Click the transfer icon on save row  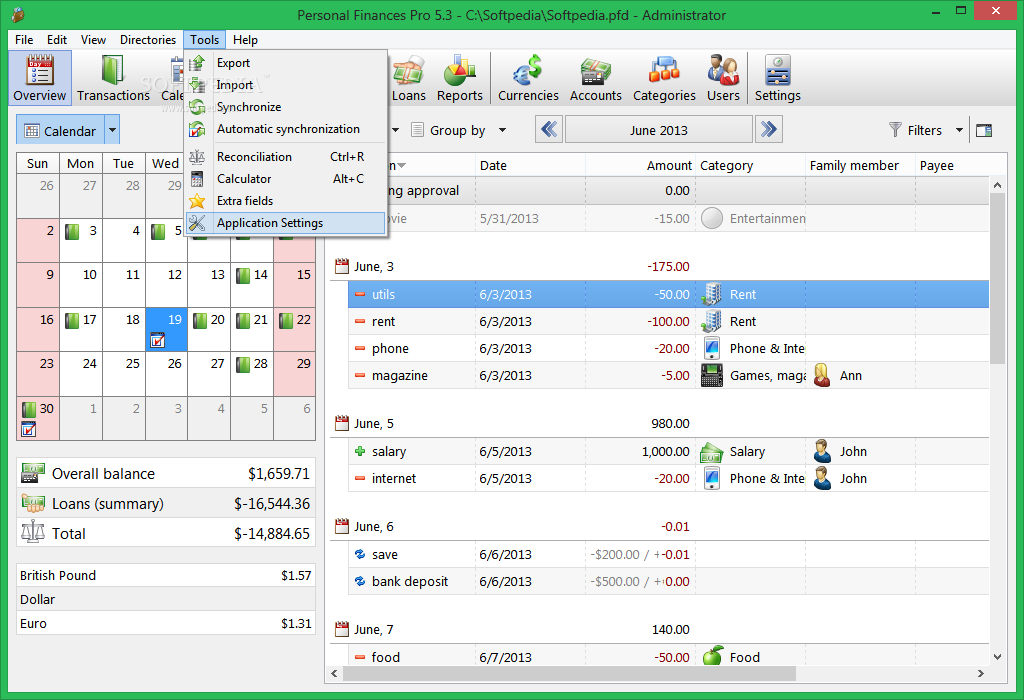click(x=360, y=554)
